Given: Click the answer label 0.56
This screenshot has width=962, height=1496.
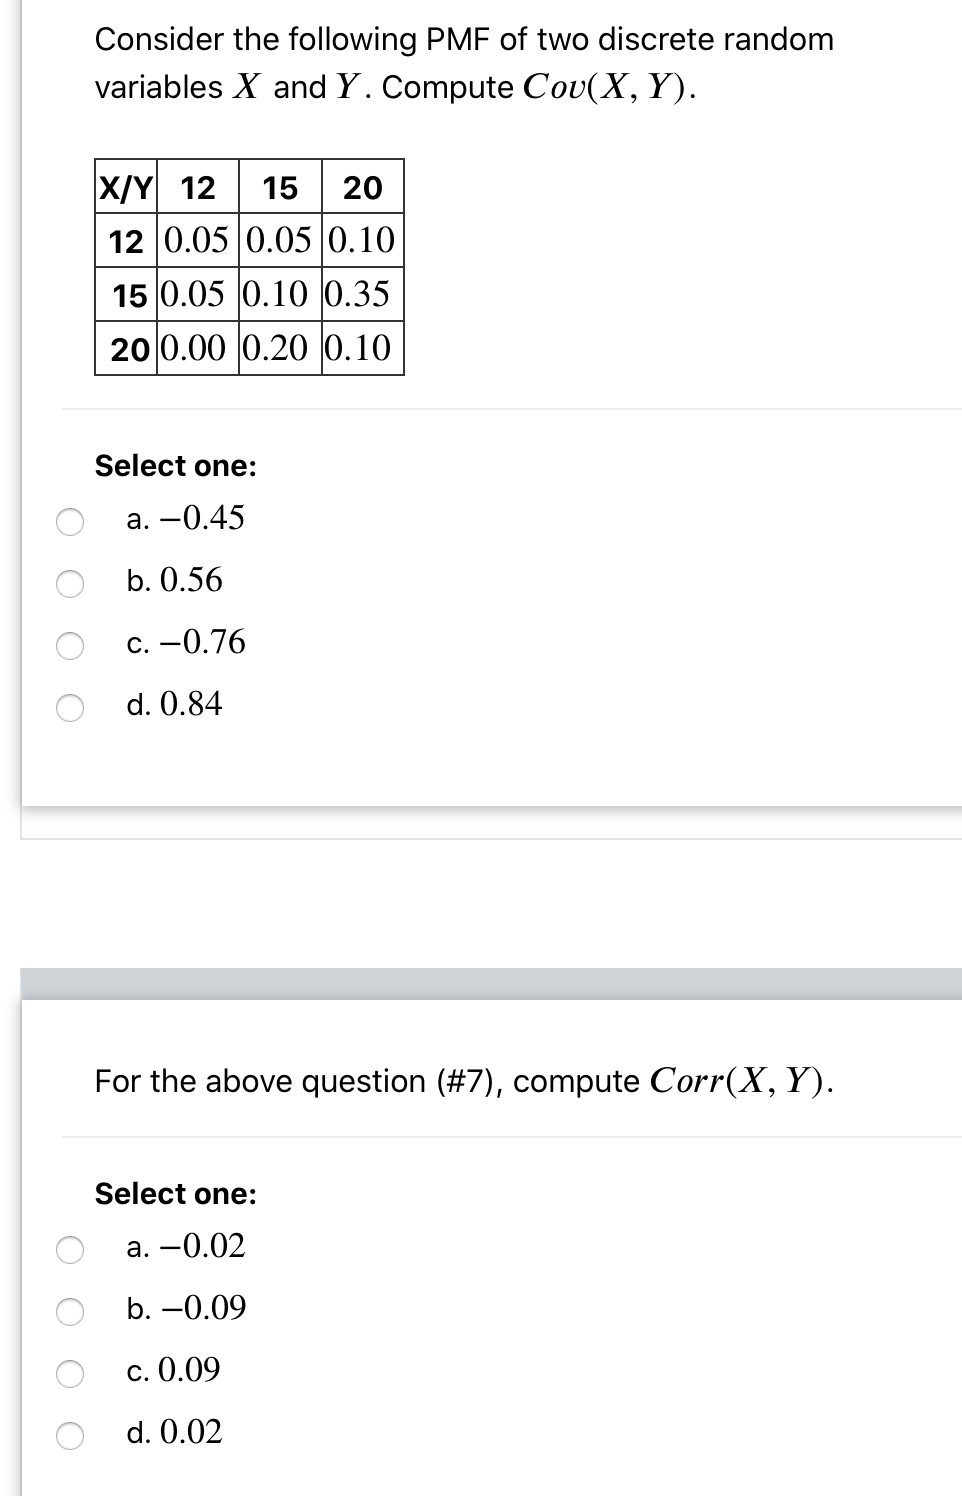Looking at the screenshot, I should [x=175, y=582].
